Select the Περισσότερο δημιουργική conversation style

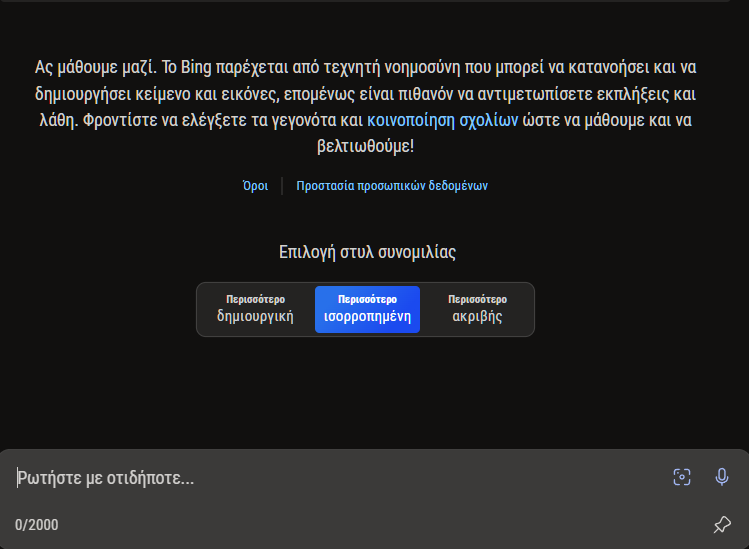click(x=256, y=309)
